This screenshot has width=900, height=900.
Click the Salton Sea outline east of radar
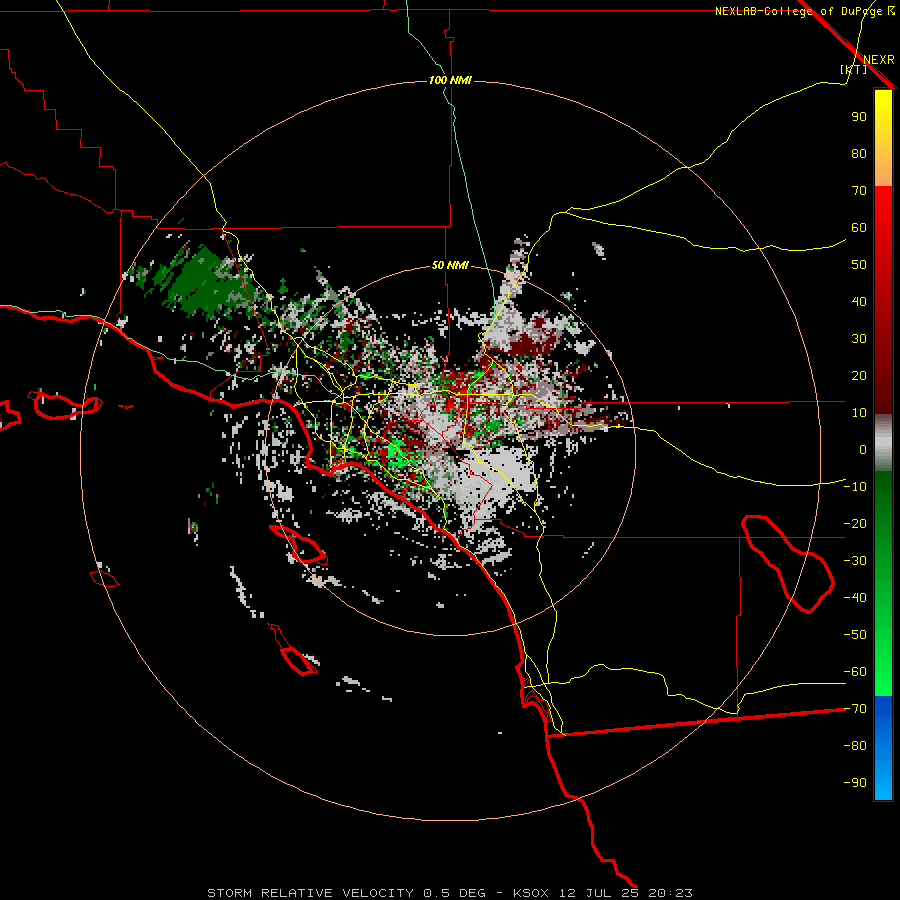(787, 564)
